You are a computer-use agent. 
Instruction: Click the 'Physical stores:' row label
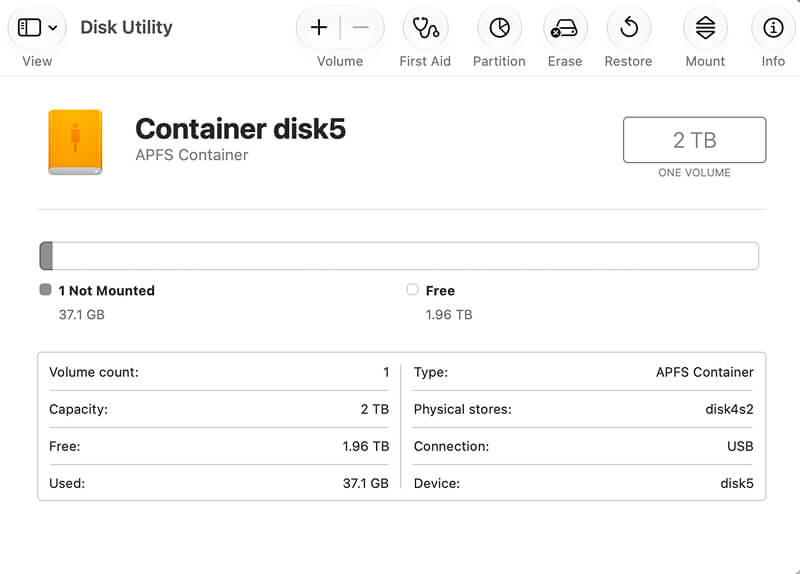pos(463,409)
